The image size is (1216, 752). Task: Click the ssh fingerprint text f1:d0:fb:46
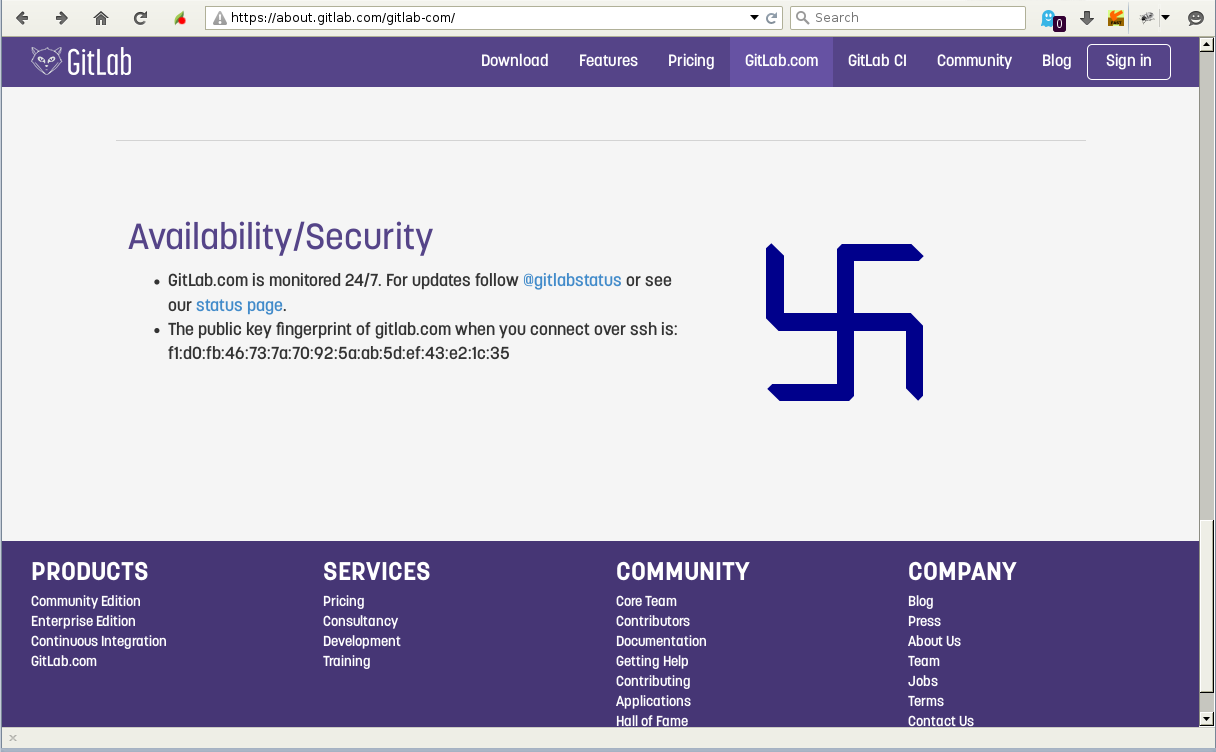[x=339, y=353]
